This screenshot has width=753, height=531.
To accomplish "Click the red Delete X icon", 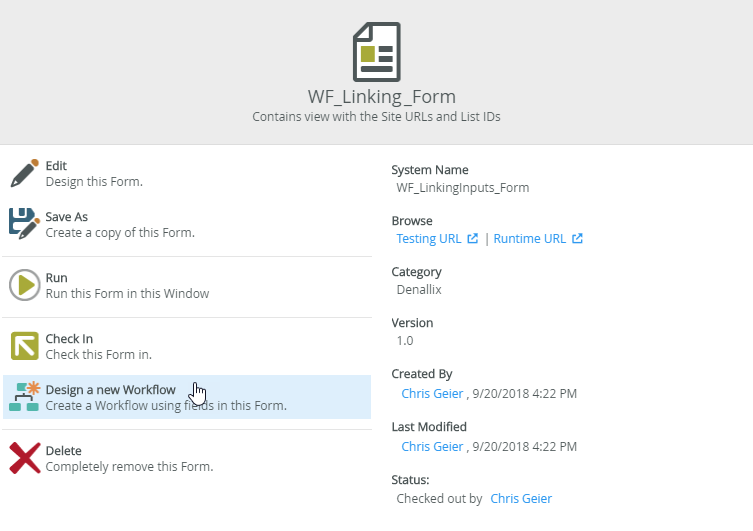I will point(24,458).
